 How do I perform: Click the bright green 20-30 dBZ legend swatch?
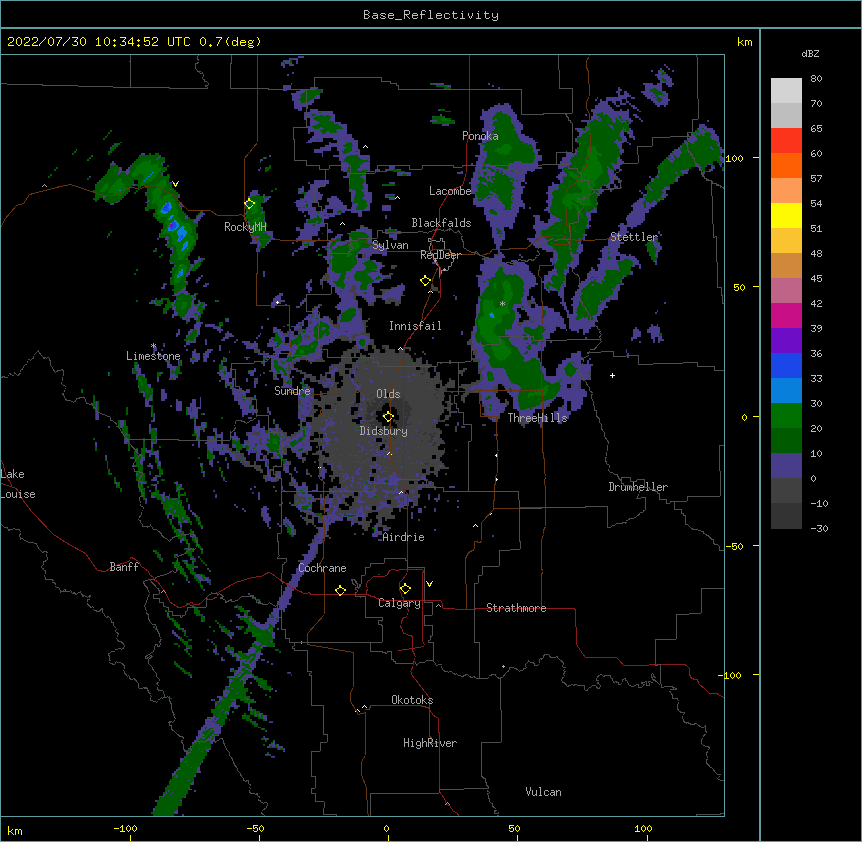[786, 416]
